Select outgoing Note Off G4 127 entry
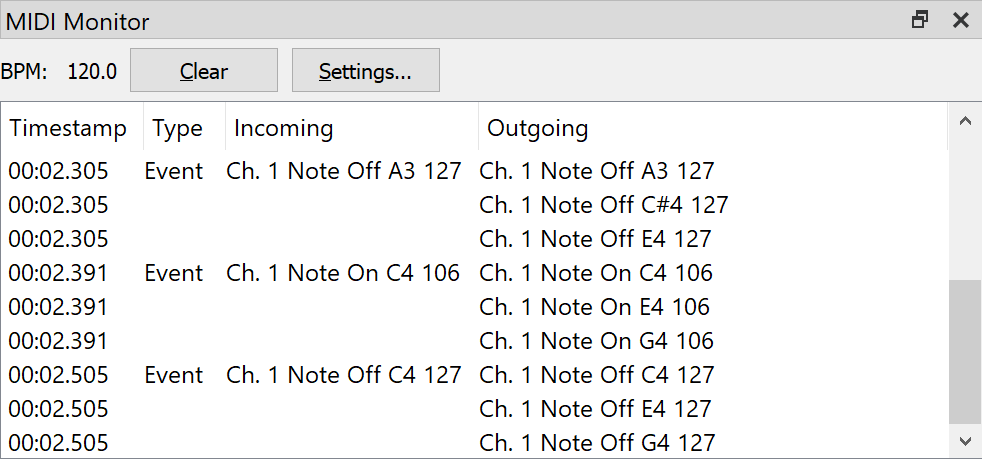This screenshot has width=982, height=459. pyautogui.click(x=597, y=443)
